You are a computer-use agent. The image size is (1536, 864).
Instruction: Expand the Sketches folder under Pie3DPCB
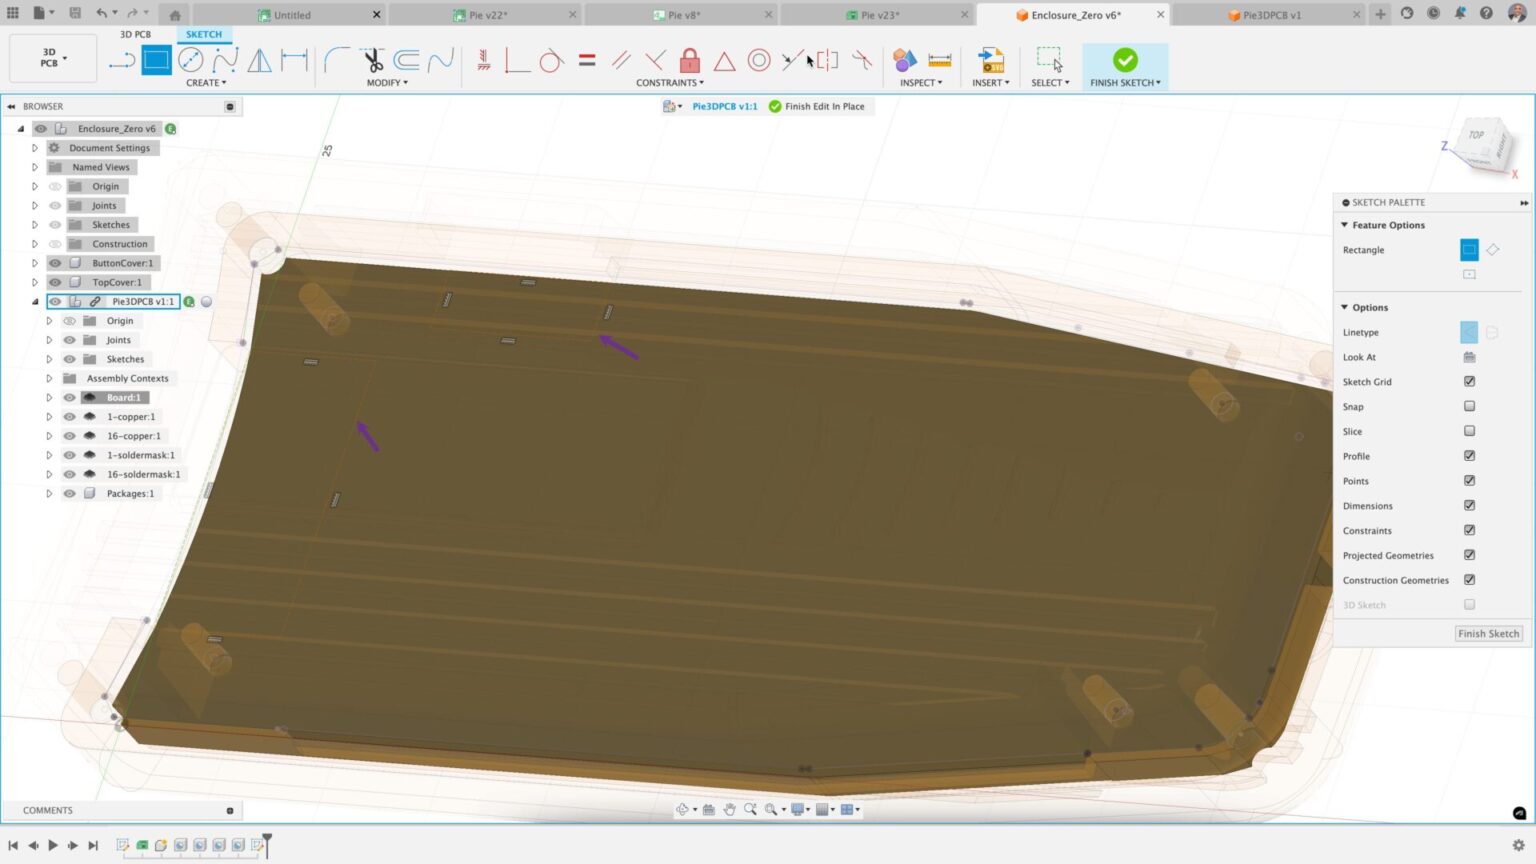point(48,358)
